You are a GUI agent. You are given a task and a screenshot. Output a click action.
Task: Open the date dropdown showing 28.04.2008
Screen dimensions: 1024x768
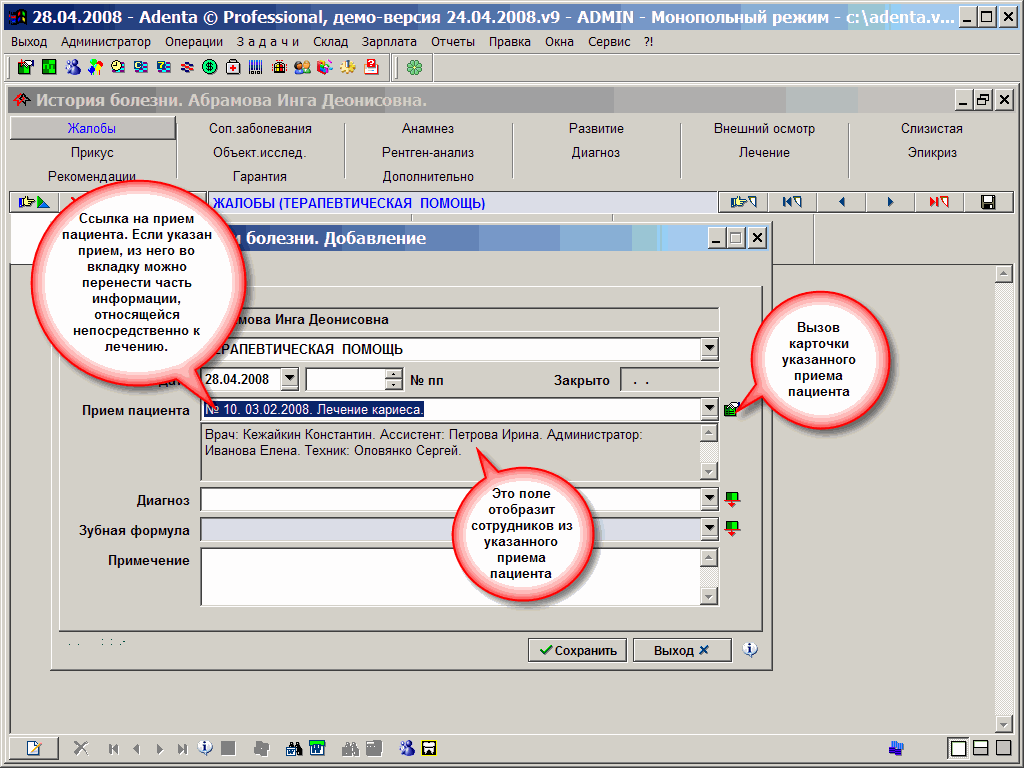coord(289,380)
